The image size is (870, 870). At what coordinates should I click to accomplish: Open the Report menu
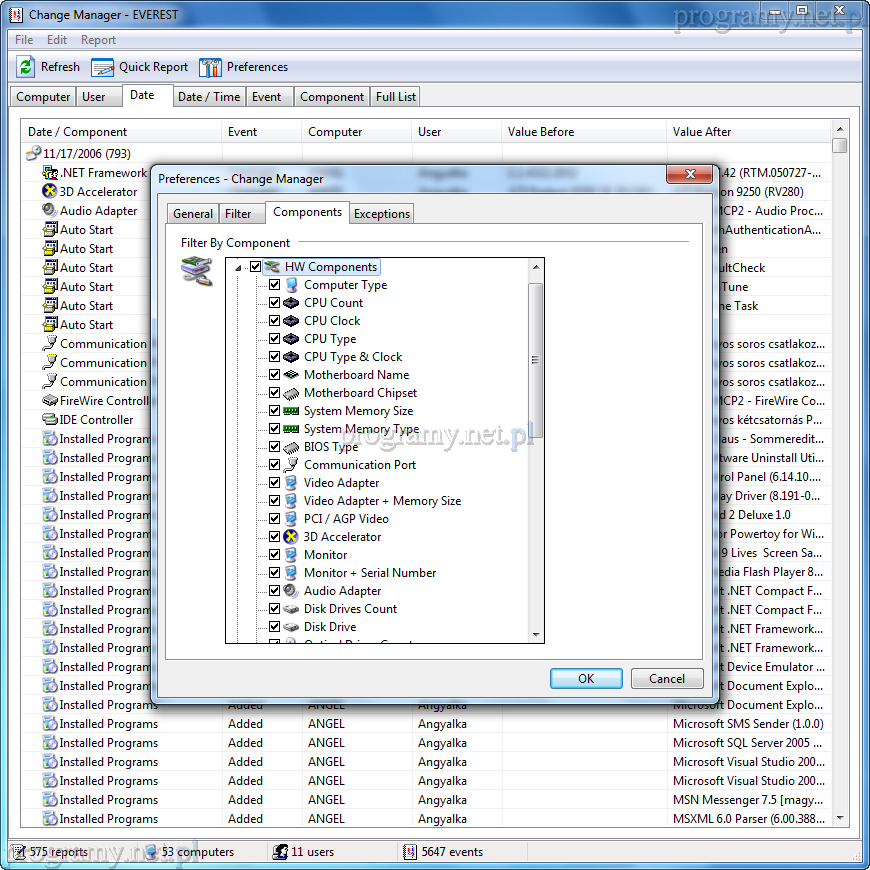point(98,40)
